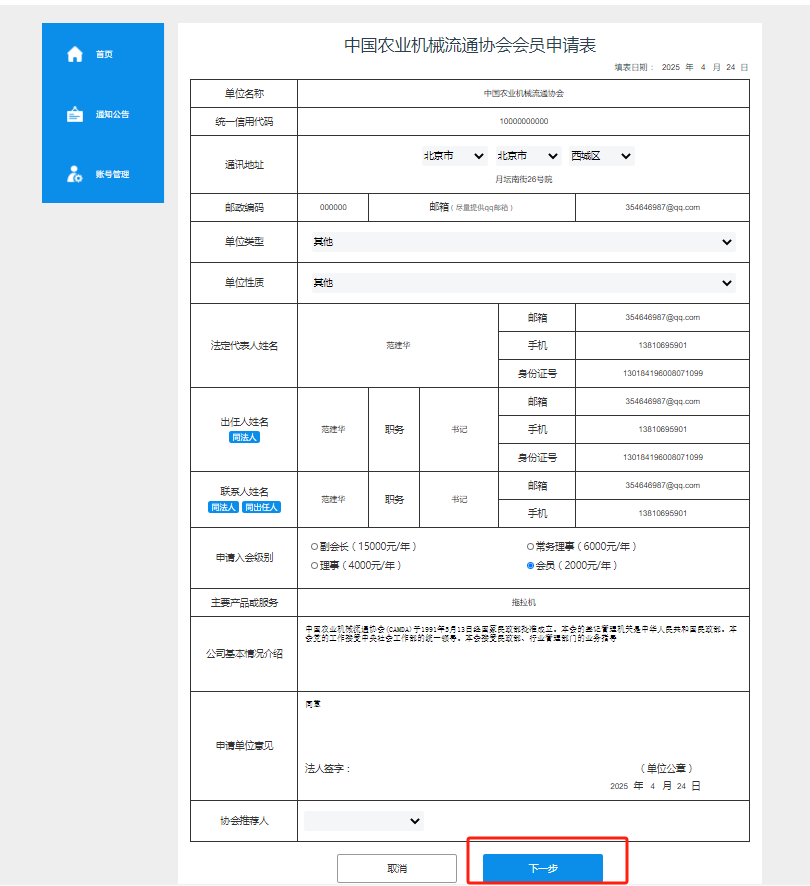
Task: Select 会员 (2000元/年) radio option
Action: pyautogui.click(x=530, y=566)
